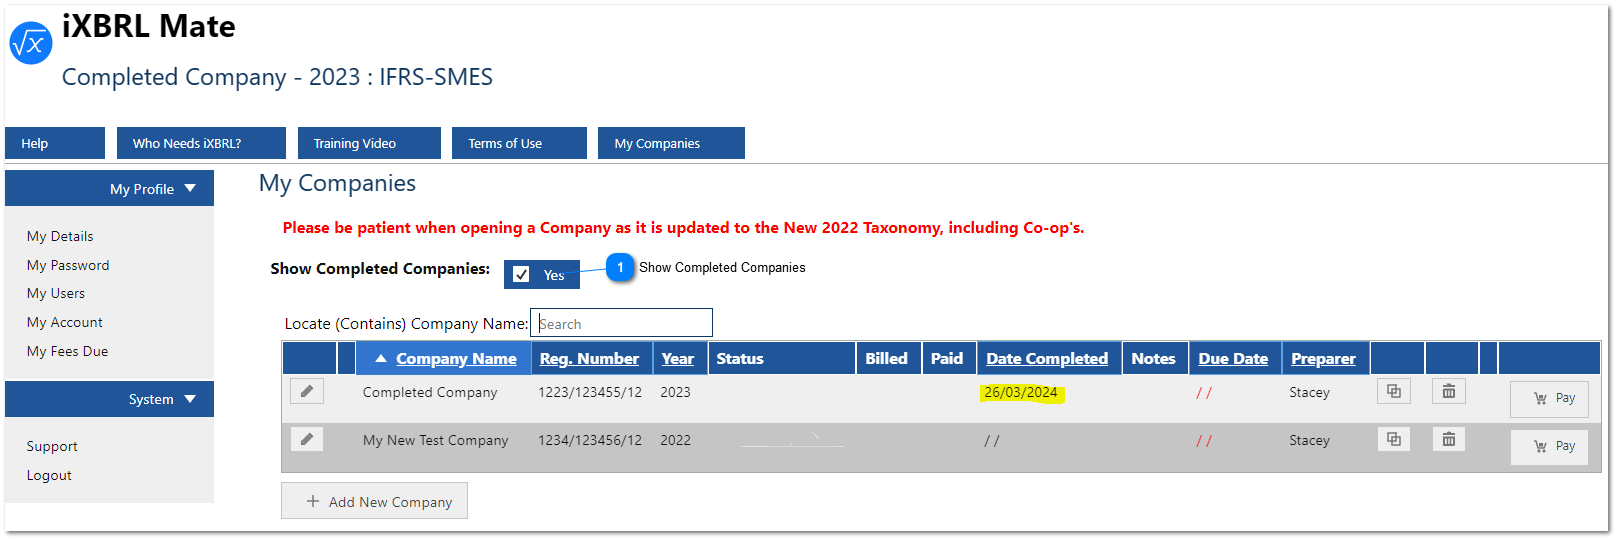Edit Completed Company with pencil icon

point(307,391)
